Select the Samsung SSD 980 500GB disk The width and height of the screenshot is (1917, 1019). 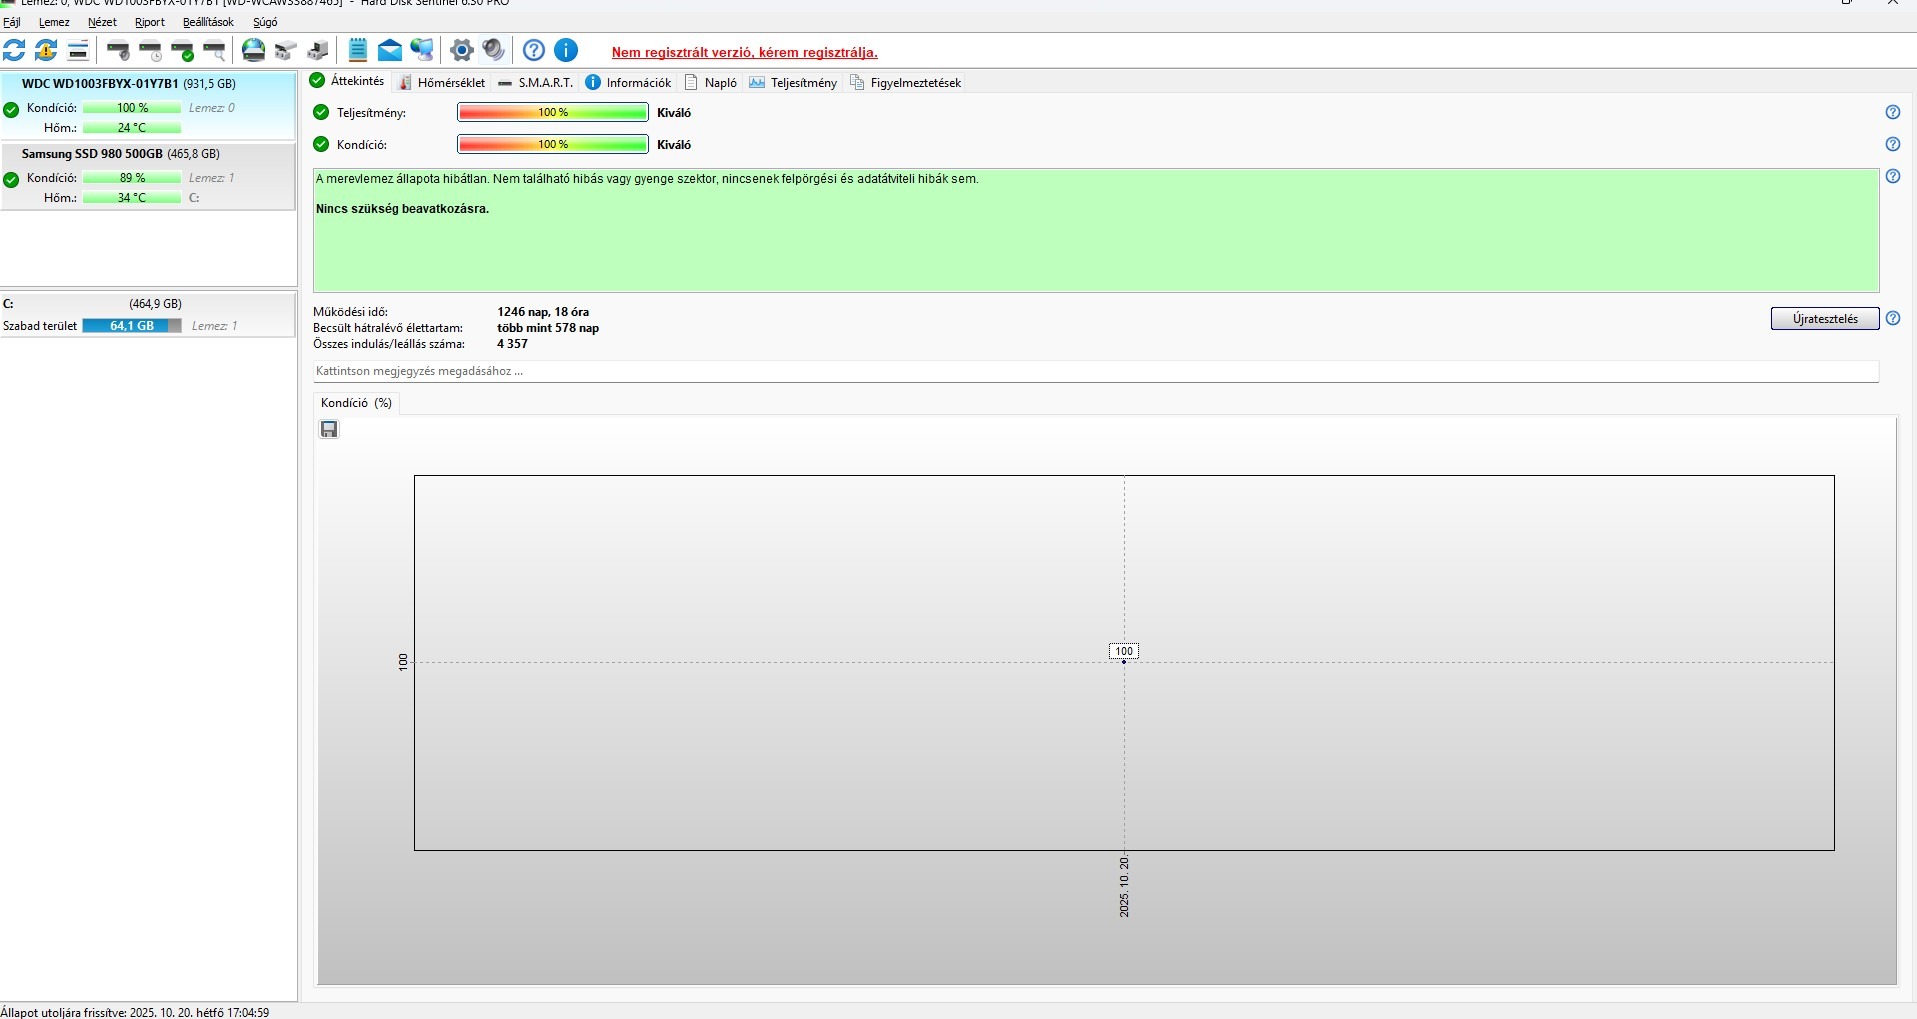[148, 176]
